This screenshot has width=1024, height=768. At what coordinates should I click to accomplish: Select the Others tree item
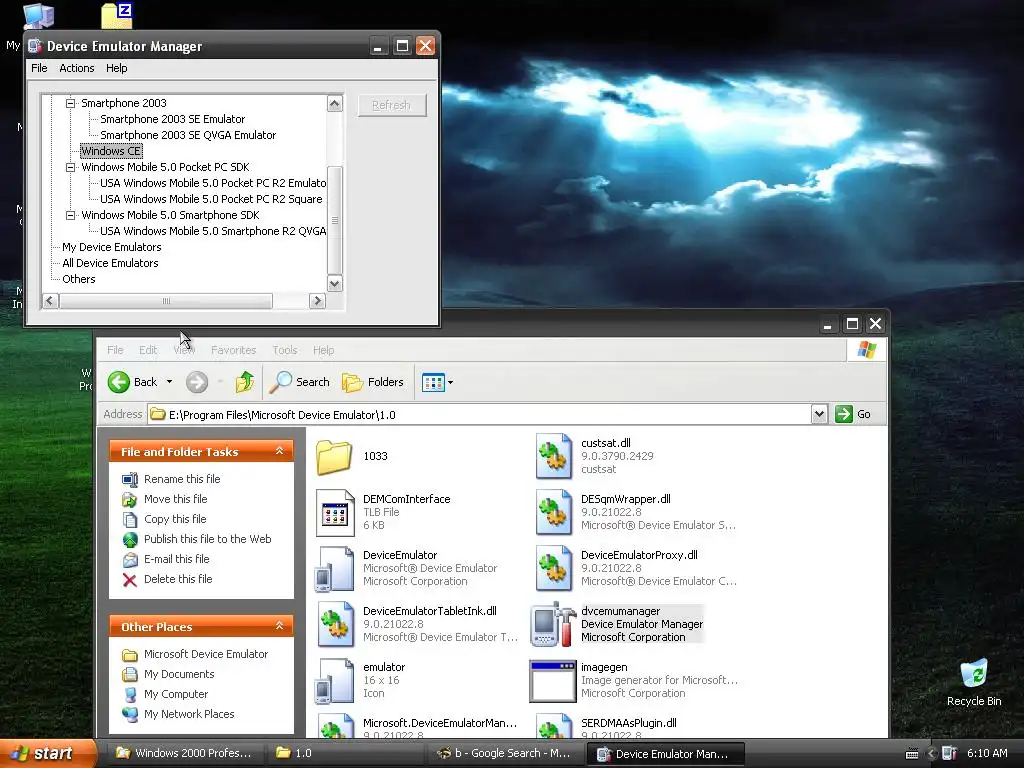[x=79, y=280]
